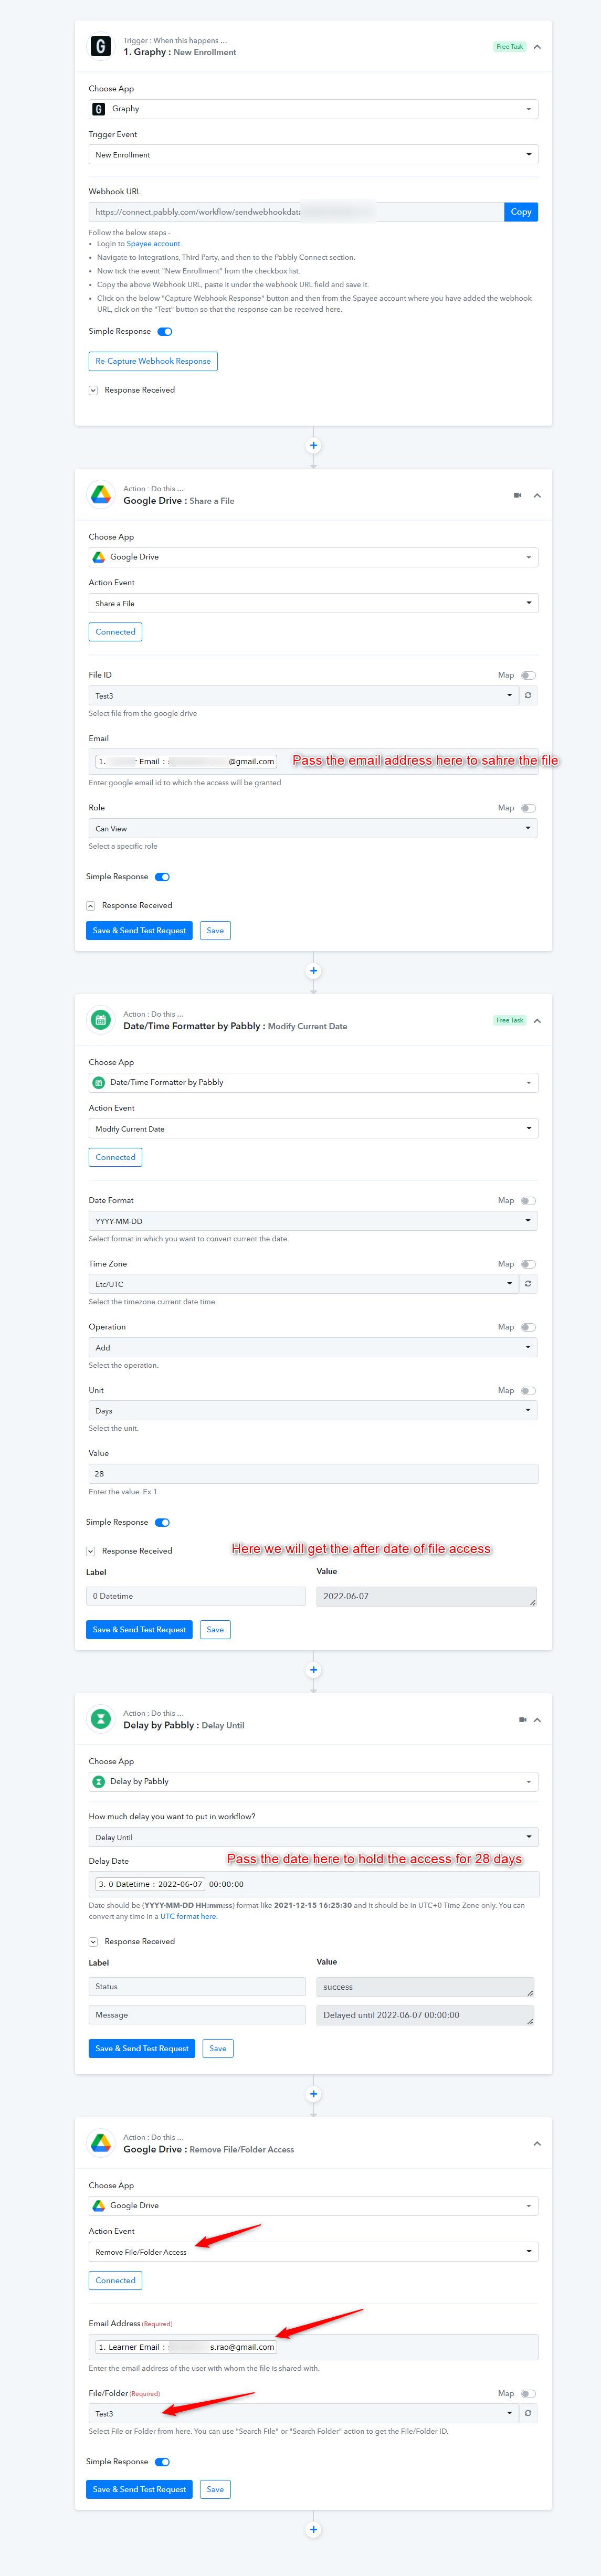Collapse the Remove File/Folder Access step

pos(537,2143)
